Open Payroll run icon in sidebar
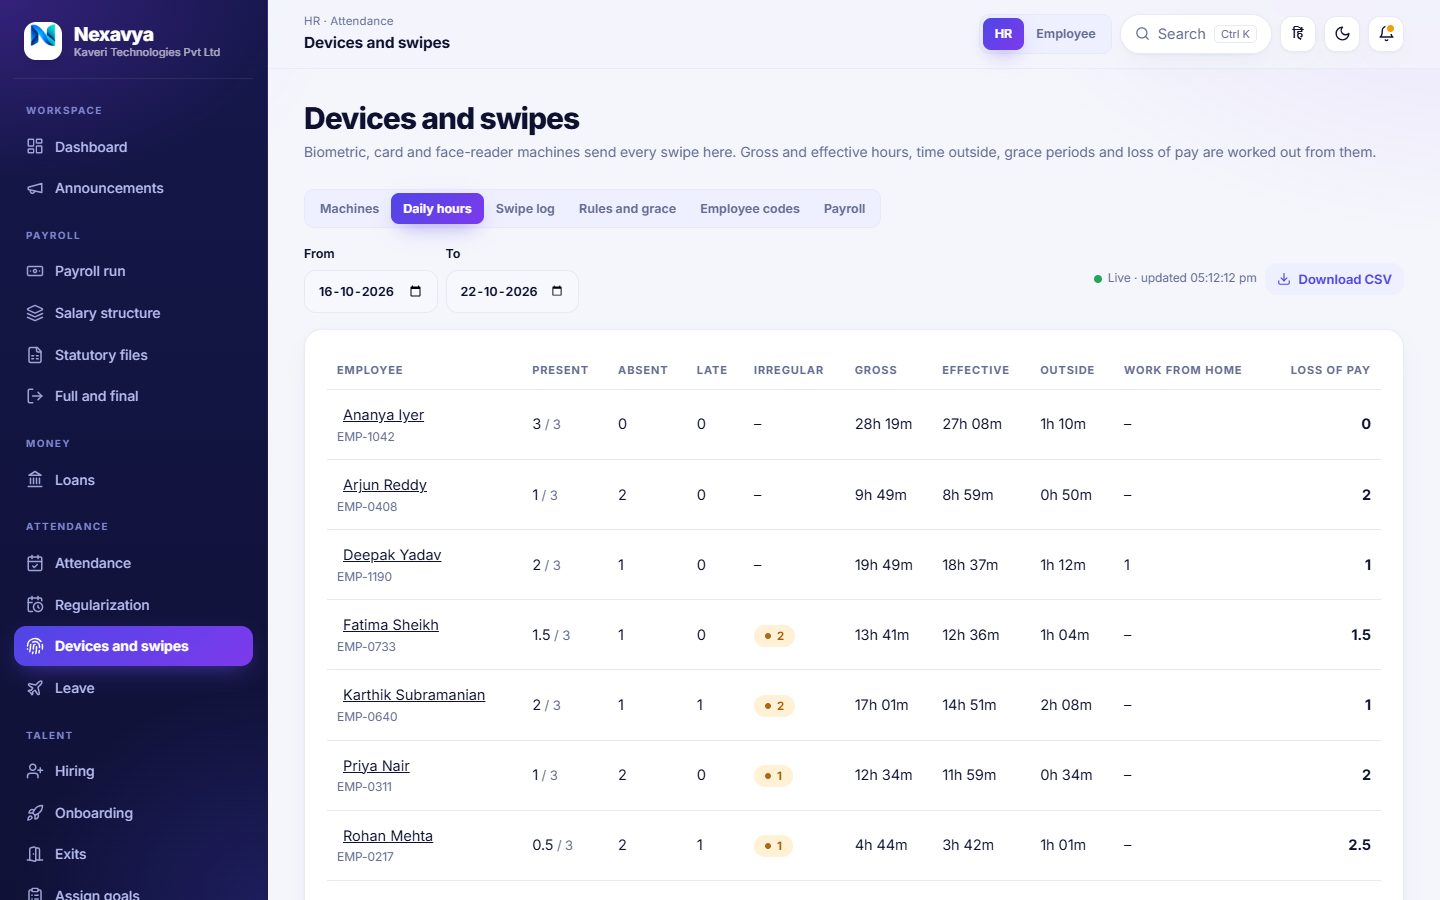Viewport: 1440px width, 900px height. [x=35, y=271]
